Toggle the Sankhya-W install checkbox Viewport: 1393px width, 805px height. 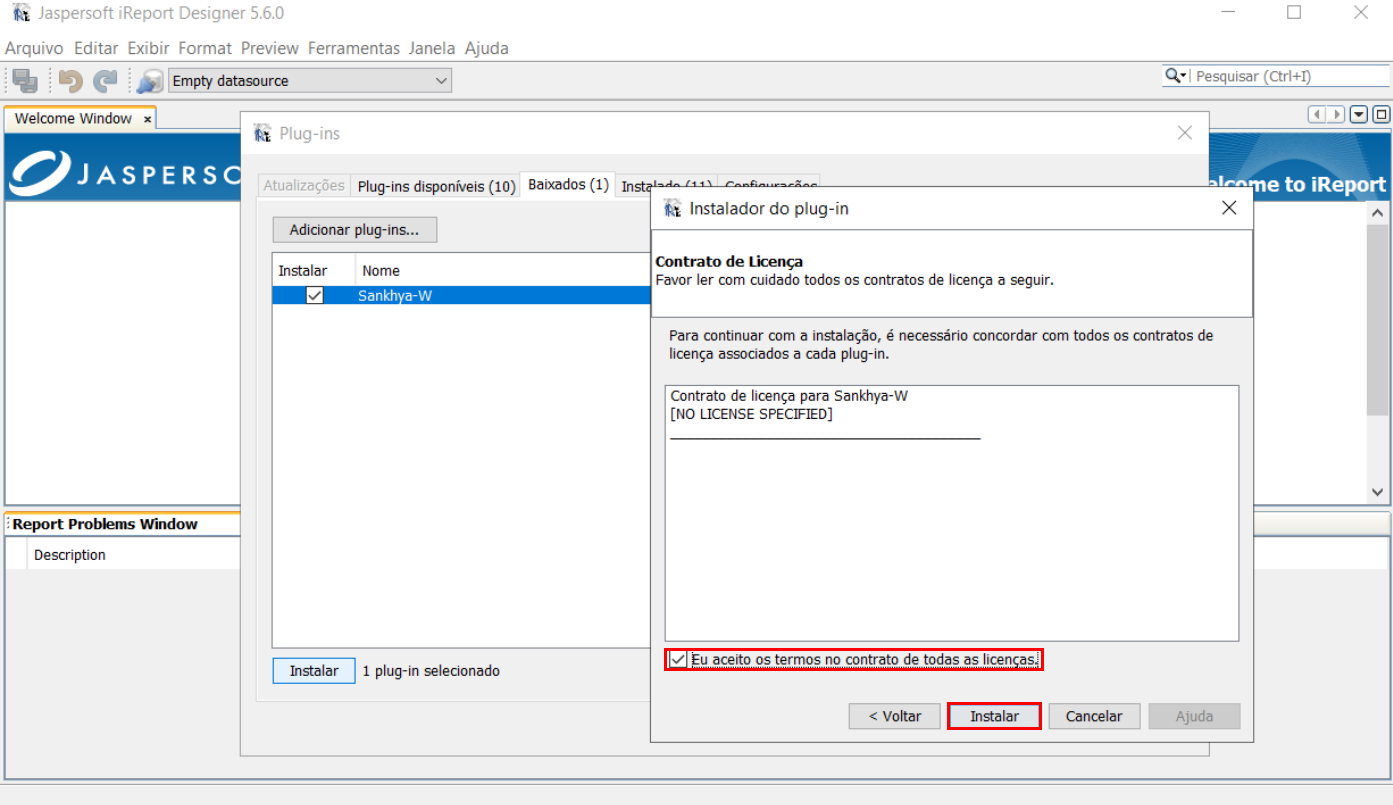click(315, 295)
